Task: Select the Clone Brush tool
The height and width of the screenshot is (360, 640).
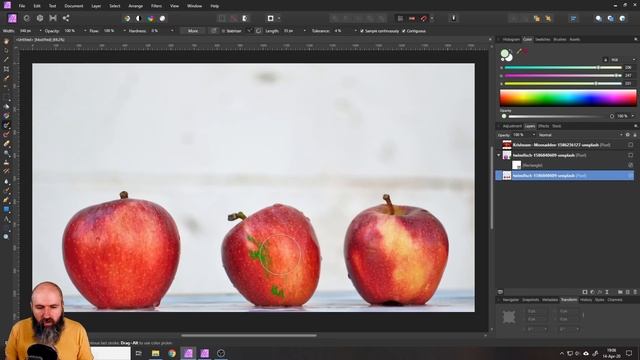Action: click(x=6, y=162)
